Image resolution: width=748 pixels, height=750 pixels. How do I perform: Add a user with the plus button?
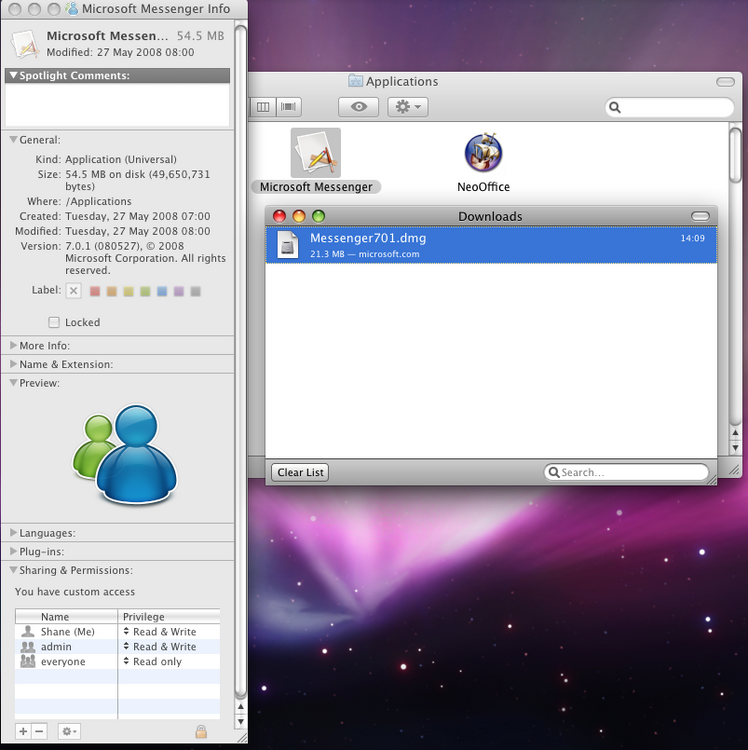pyautogui.click(x=23, y=731)
